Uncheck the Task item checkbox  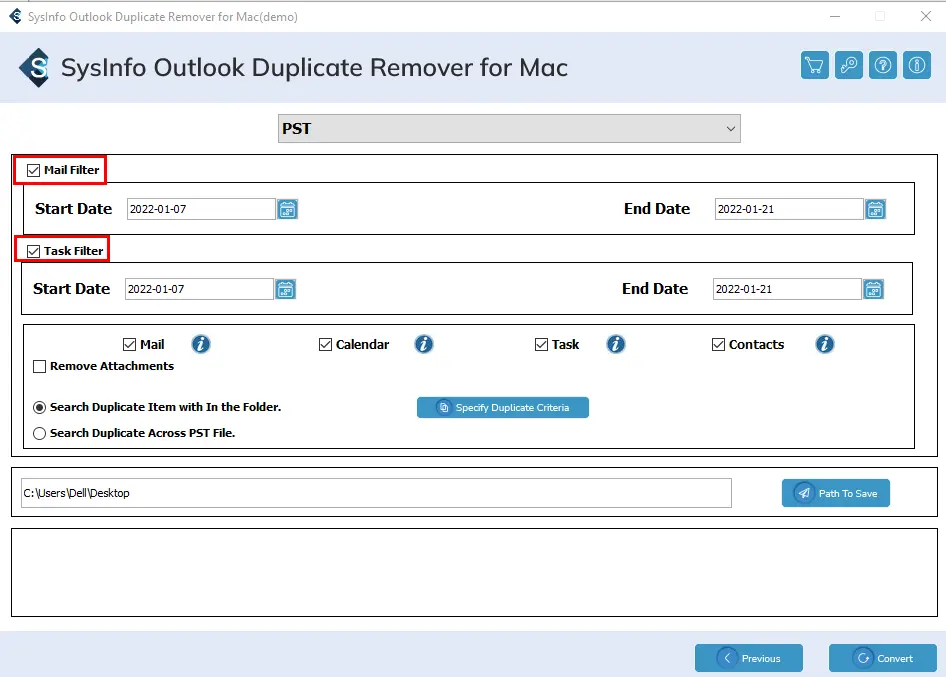click(541, 345)
